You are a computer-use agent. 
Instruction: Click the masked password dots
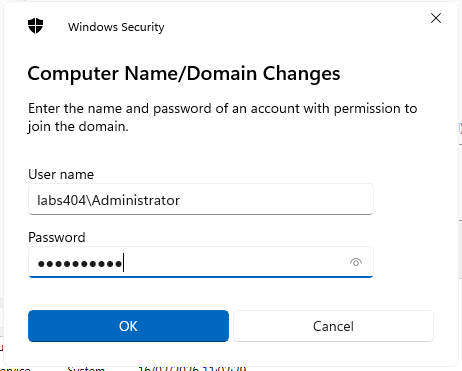80,264
